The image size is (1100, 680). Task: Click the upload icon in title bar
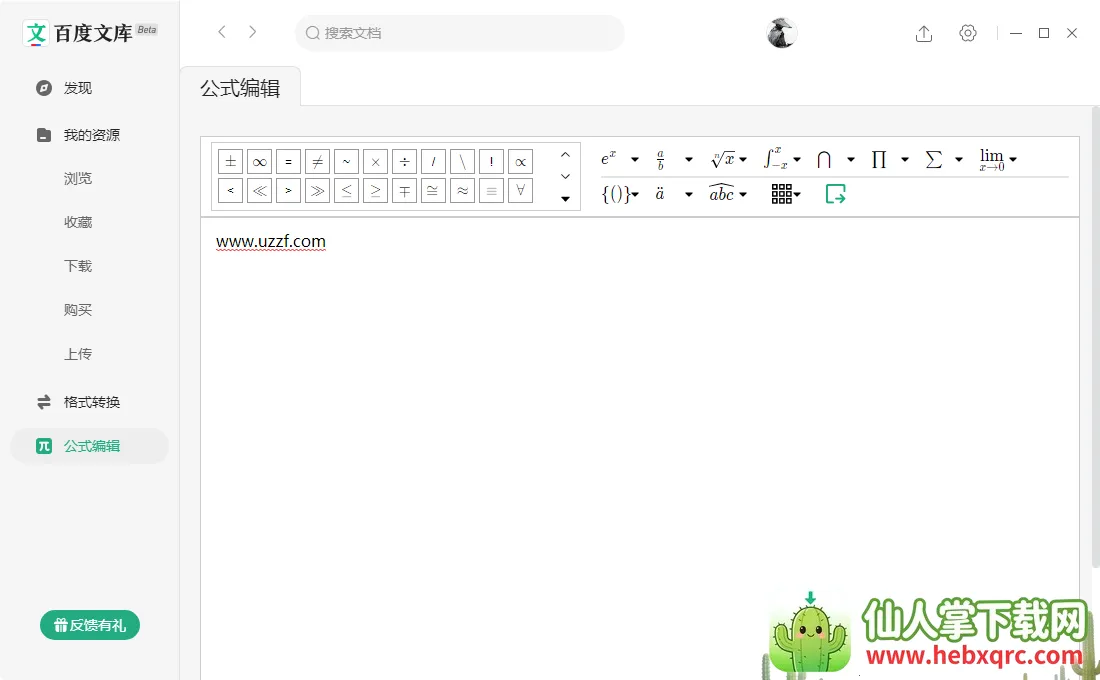tap(924, 33)
